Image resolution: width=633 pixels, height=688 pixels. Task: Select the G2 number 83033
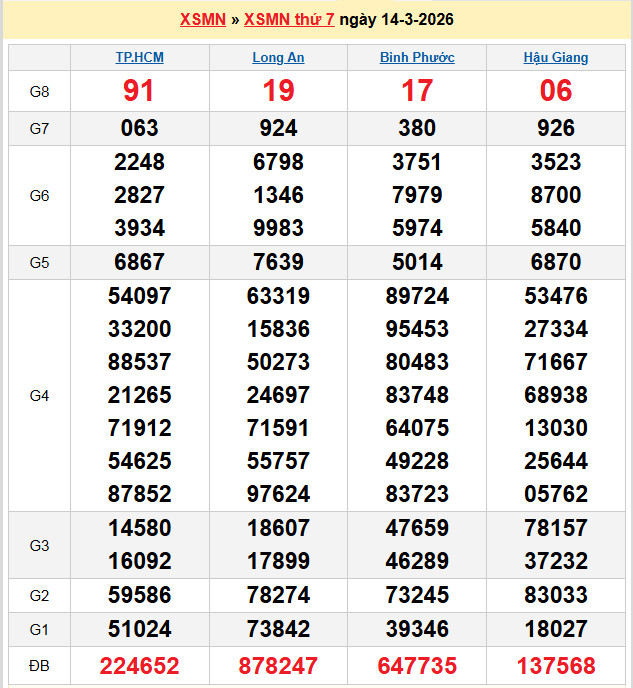556,596
